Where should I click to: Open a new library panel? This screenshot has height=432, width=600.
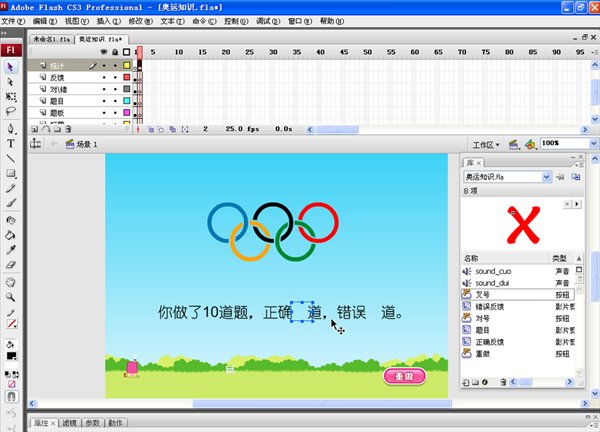[x=576, y=177]
